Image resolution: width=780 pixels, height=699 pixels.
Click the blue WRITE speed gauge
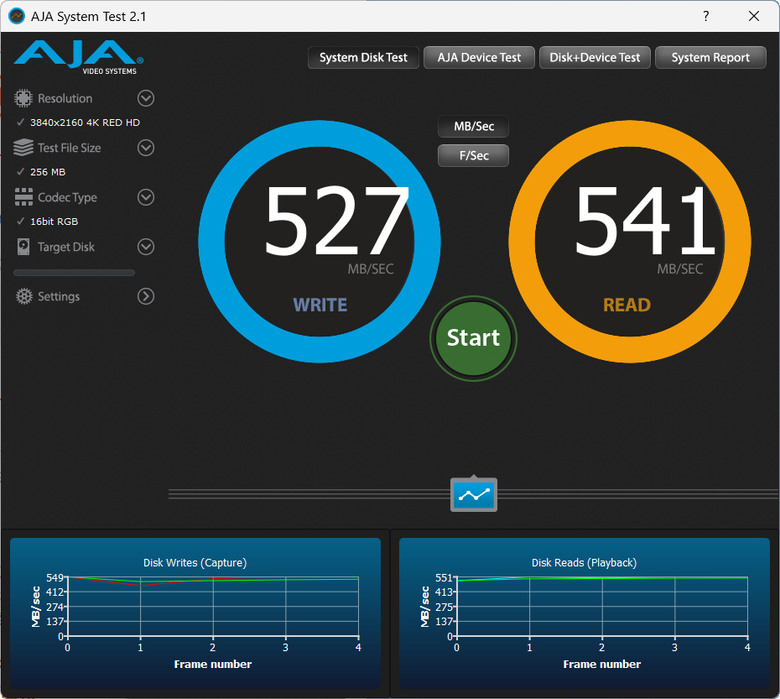[319, 241]
